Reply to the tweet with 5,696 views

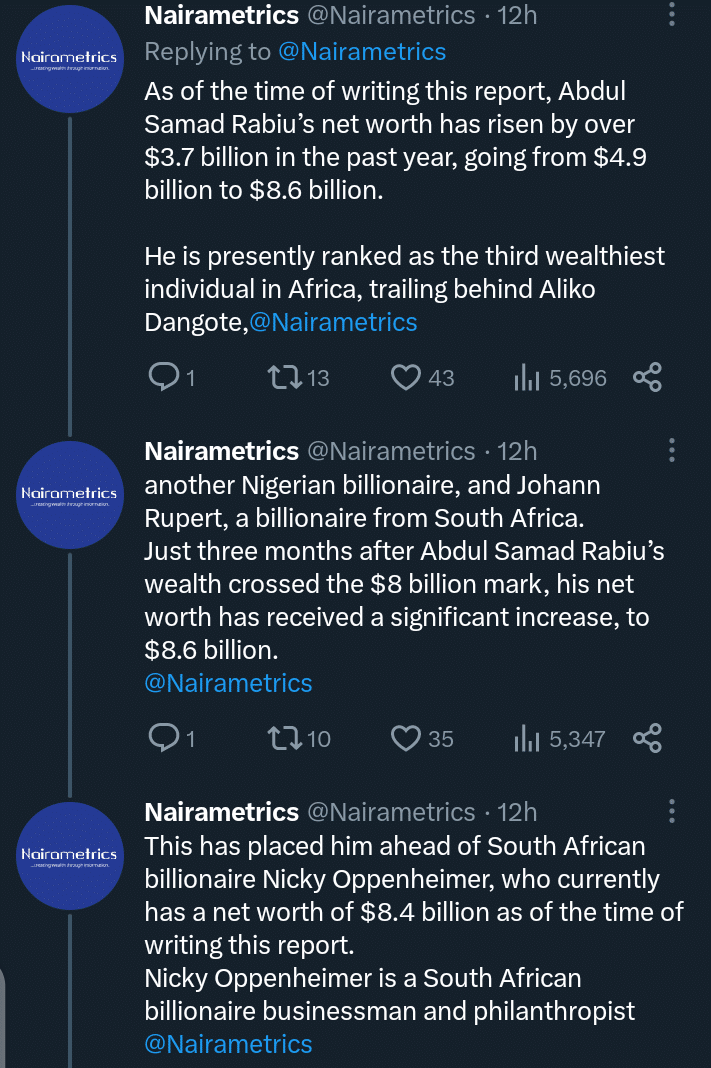(163, 377)
